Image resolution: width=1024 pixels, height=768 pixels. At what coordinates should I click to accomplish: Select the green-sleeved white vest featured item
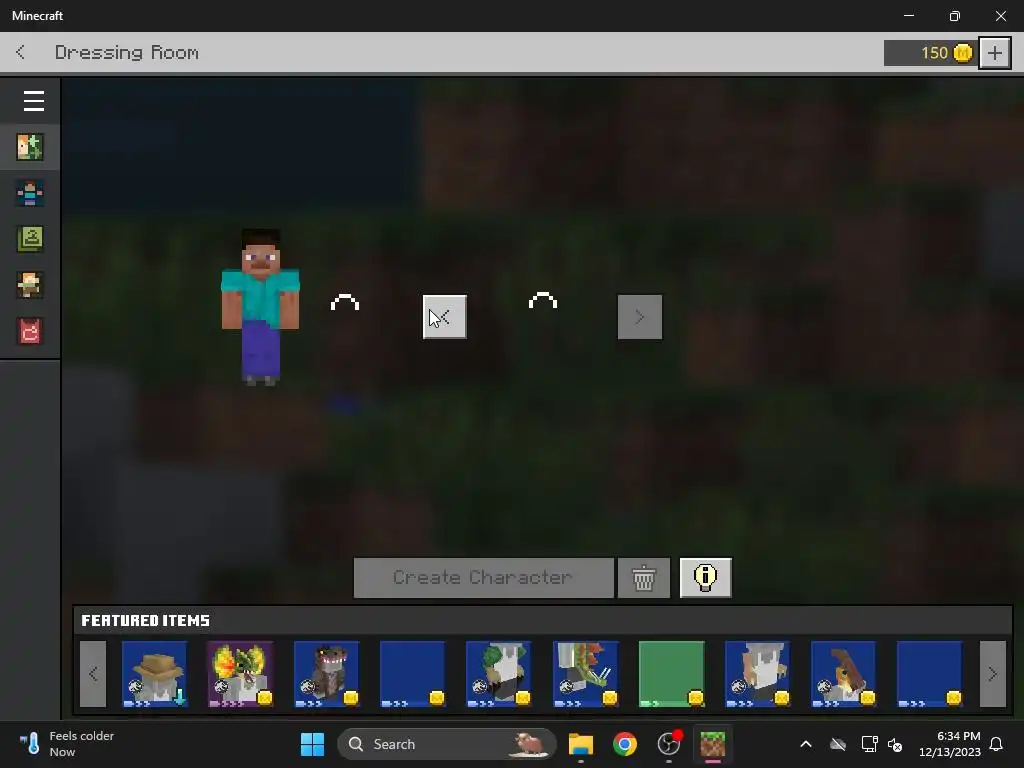499,674
